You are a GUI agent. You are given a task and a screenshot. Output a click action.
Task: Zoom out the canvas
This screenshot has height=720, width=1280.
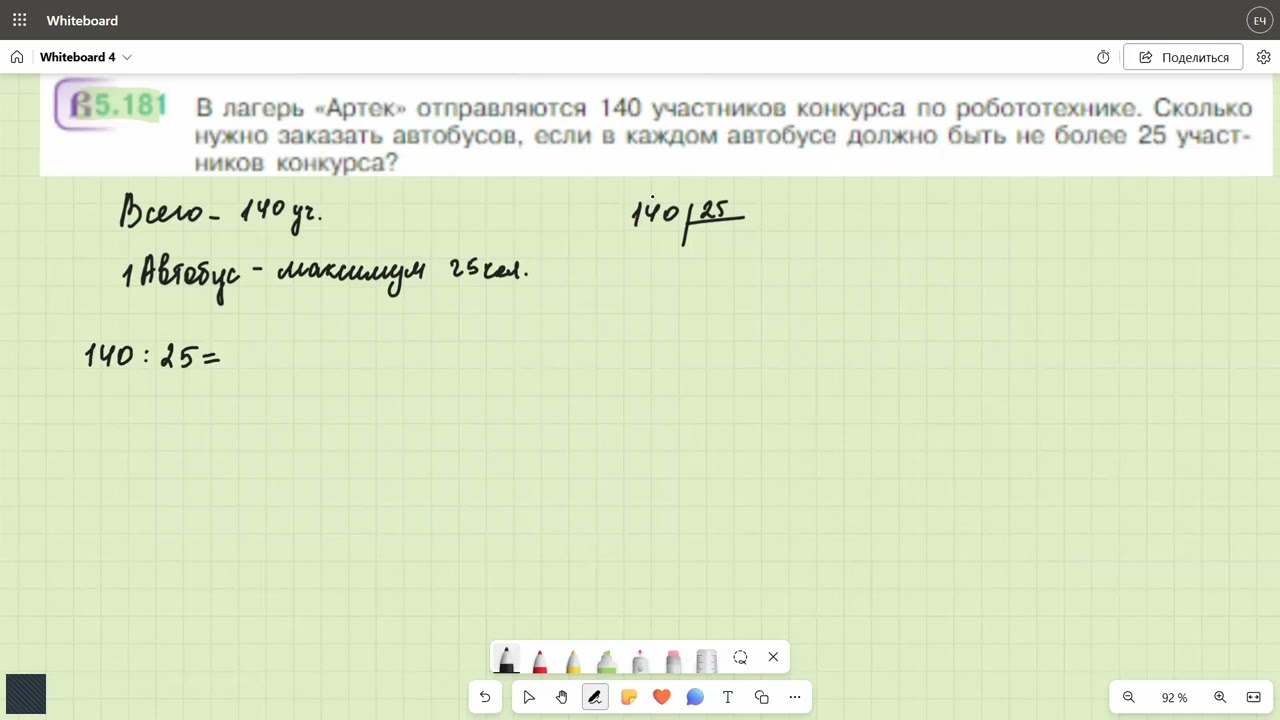(1129, 697)
